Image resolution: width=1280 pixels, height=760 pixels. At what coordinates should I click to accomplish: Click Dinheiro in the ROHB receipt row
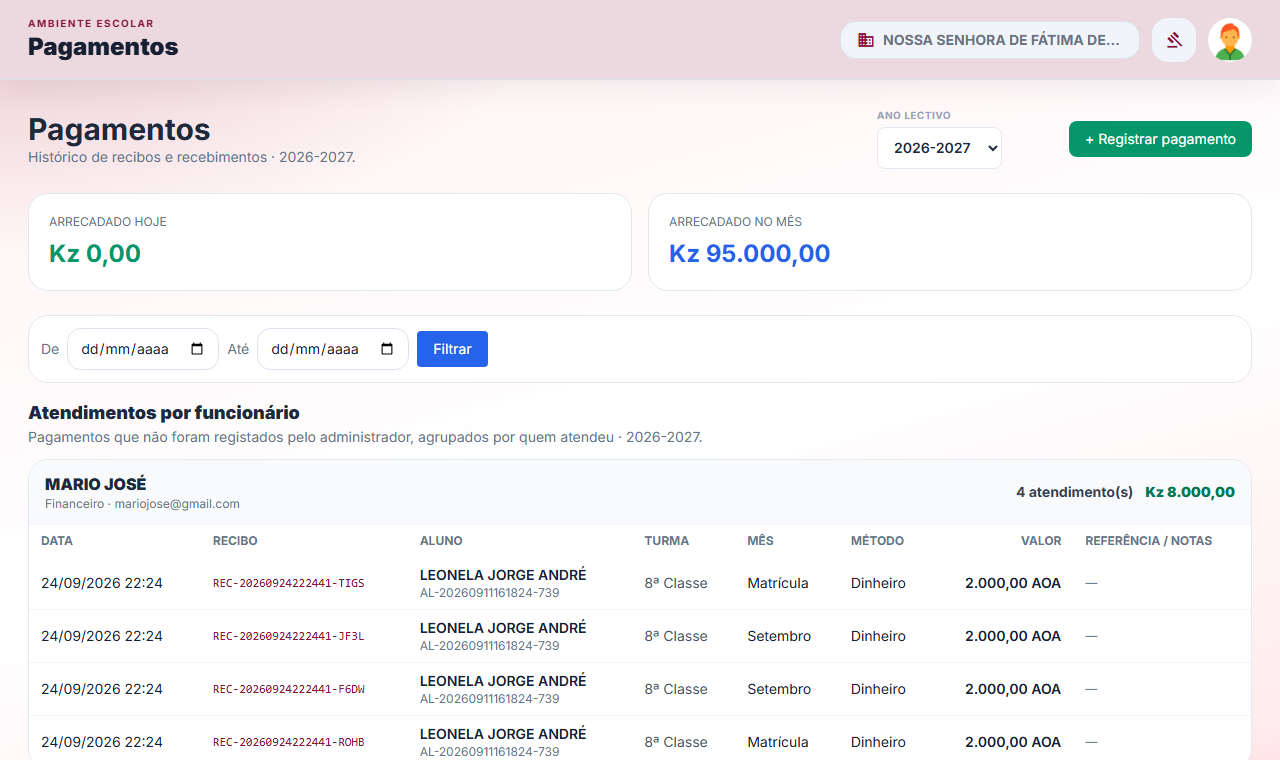tap(878, 742)
